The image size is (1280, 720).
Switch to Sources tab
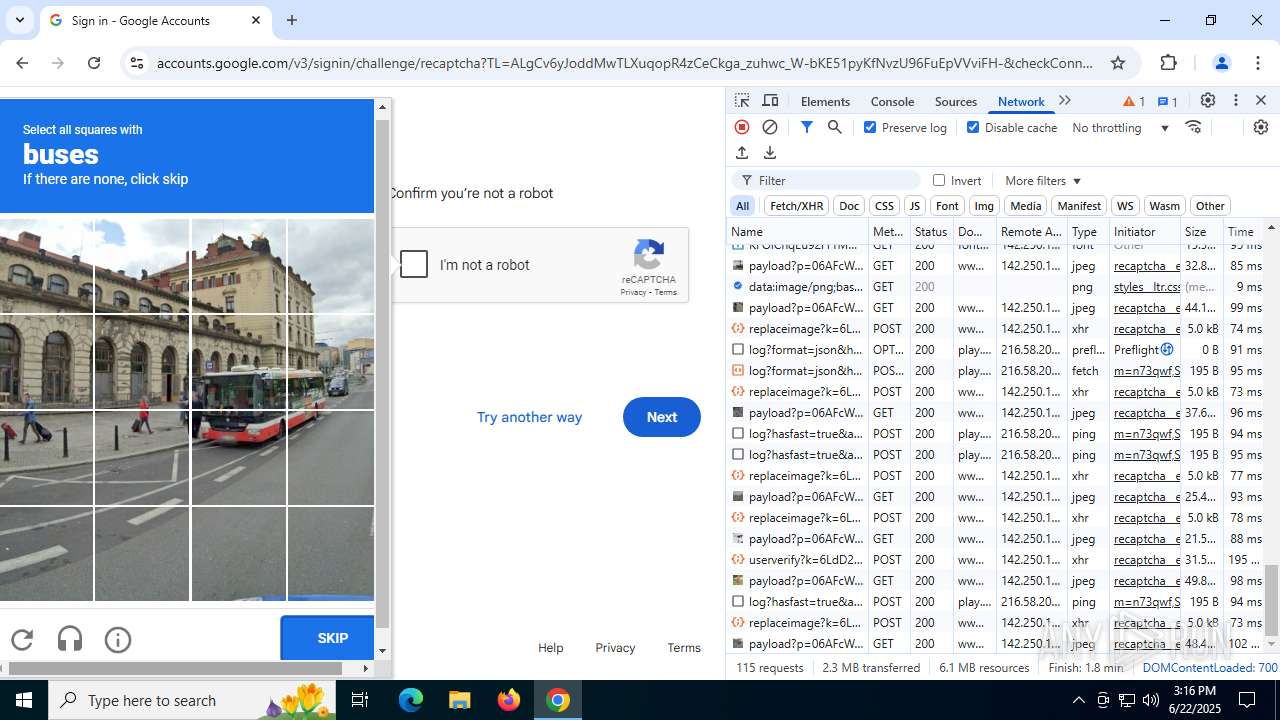pyautogui.click(x=955, y=101)
